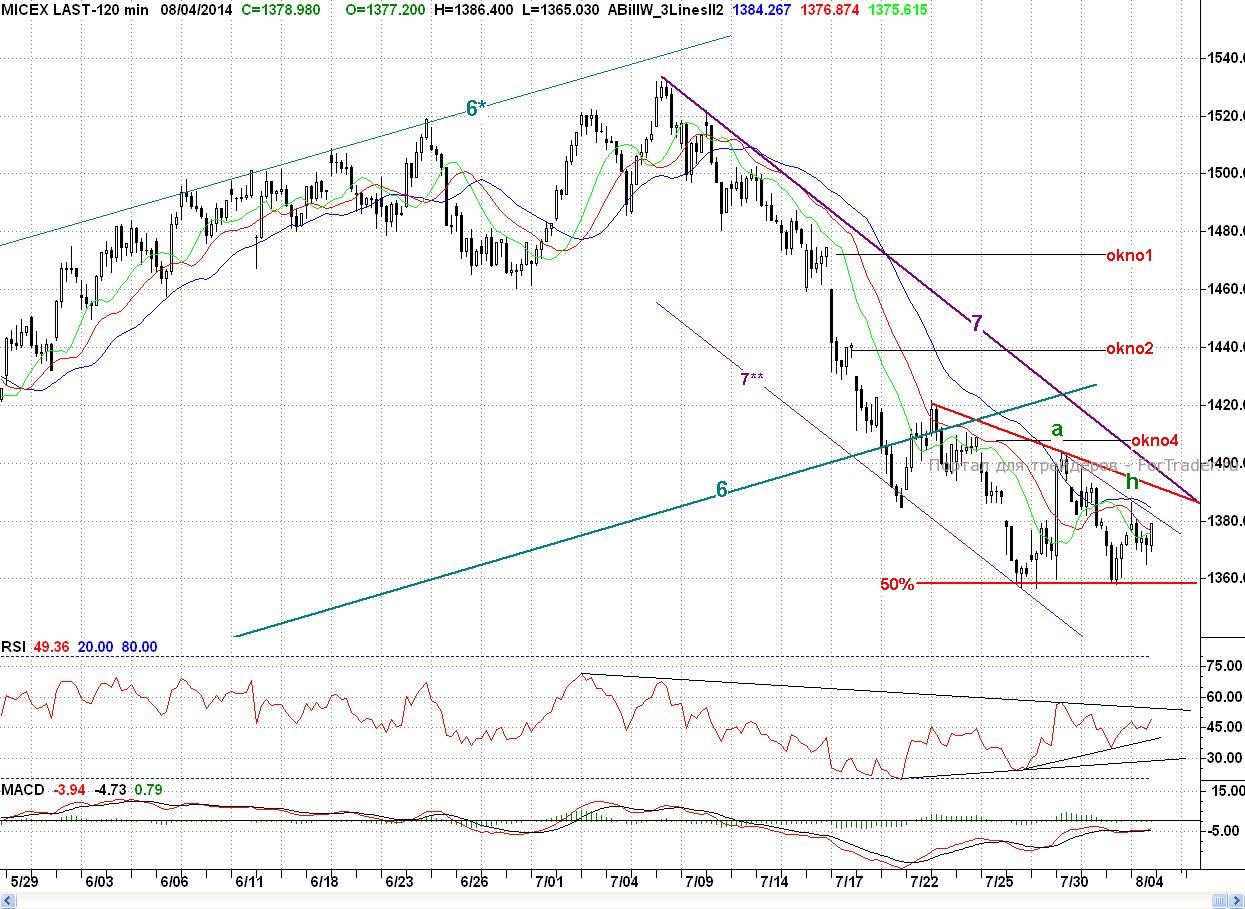The height and width of the screenshot is (909, 1245).
Task: Click the upper channel label 6*
Action: coord(476,109)
